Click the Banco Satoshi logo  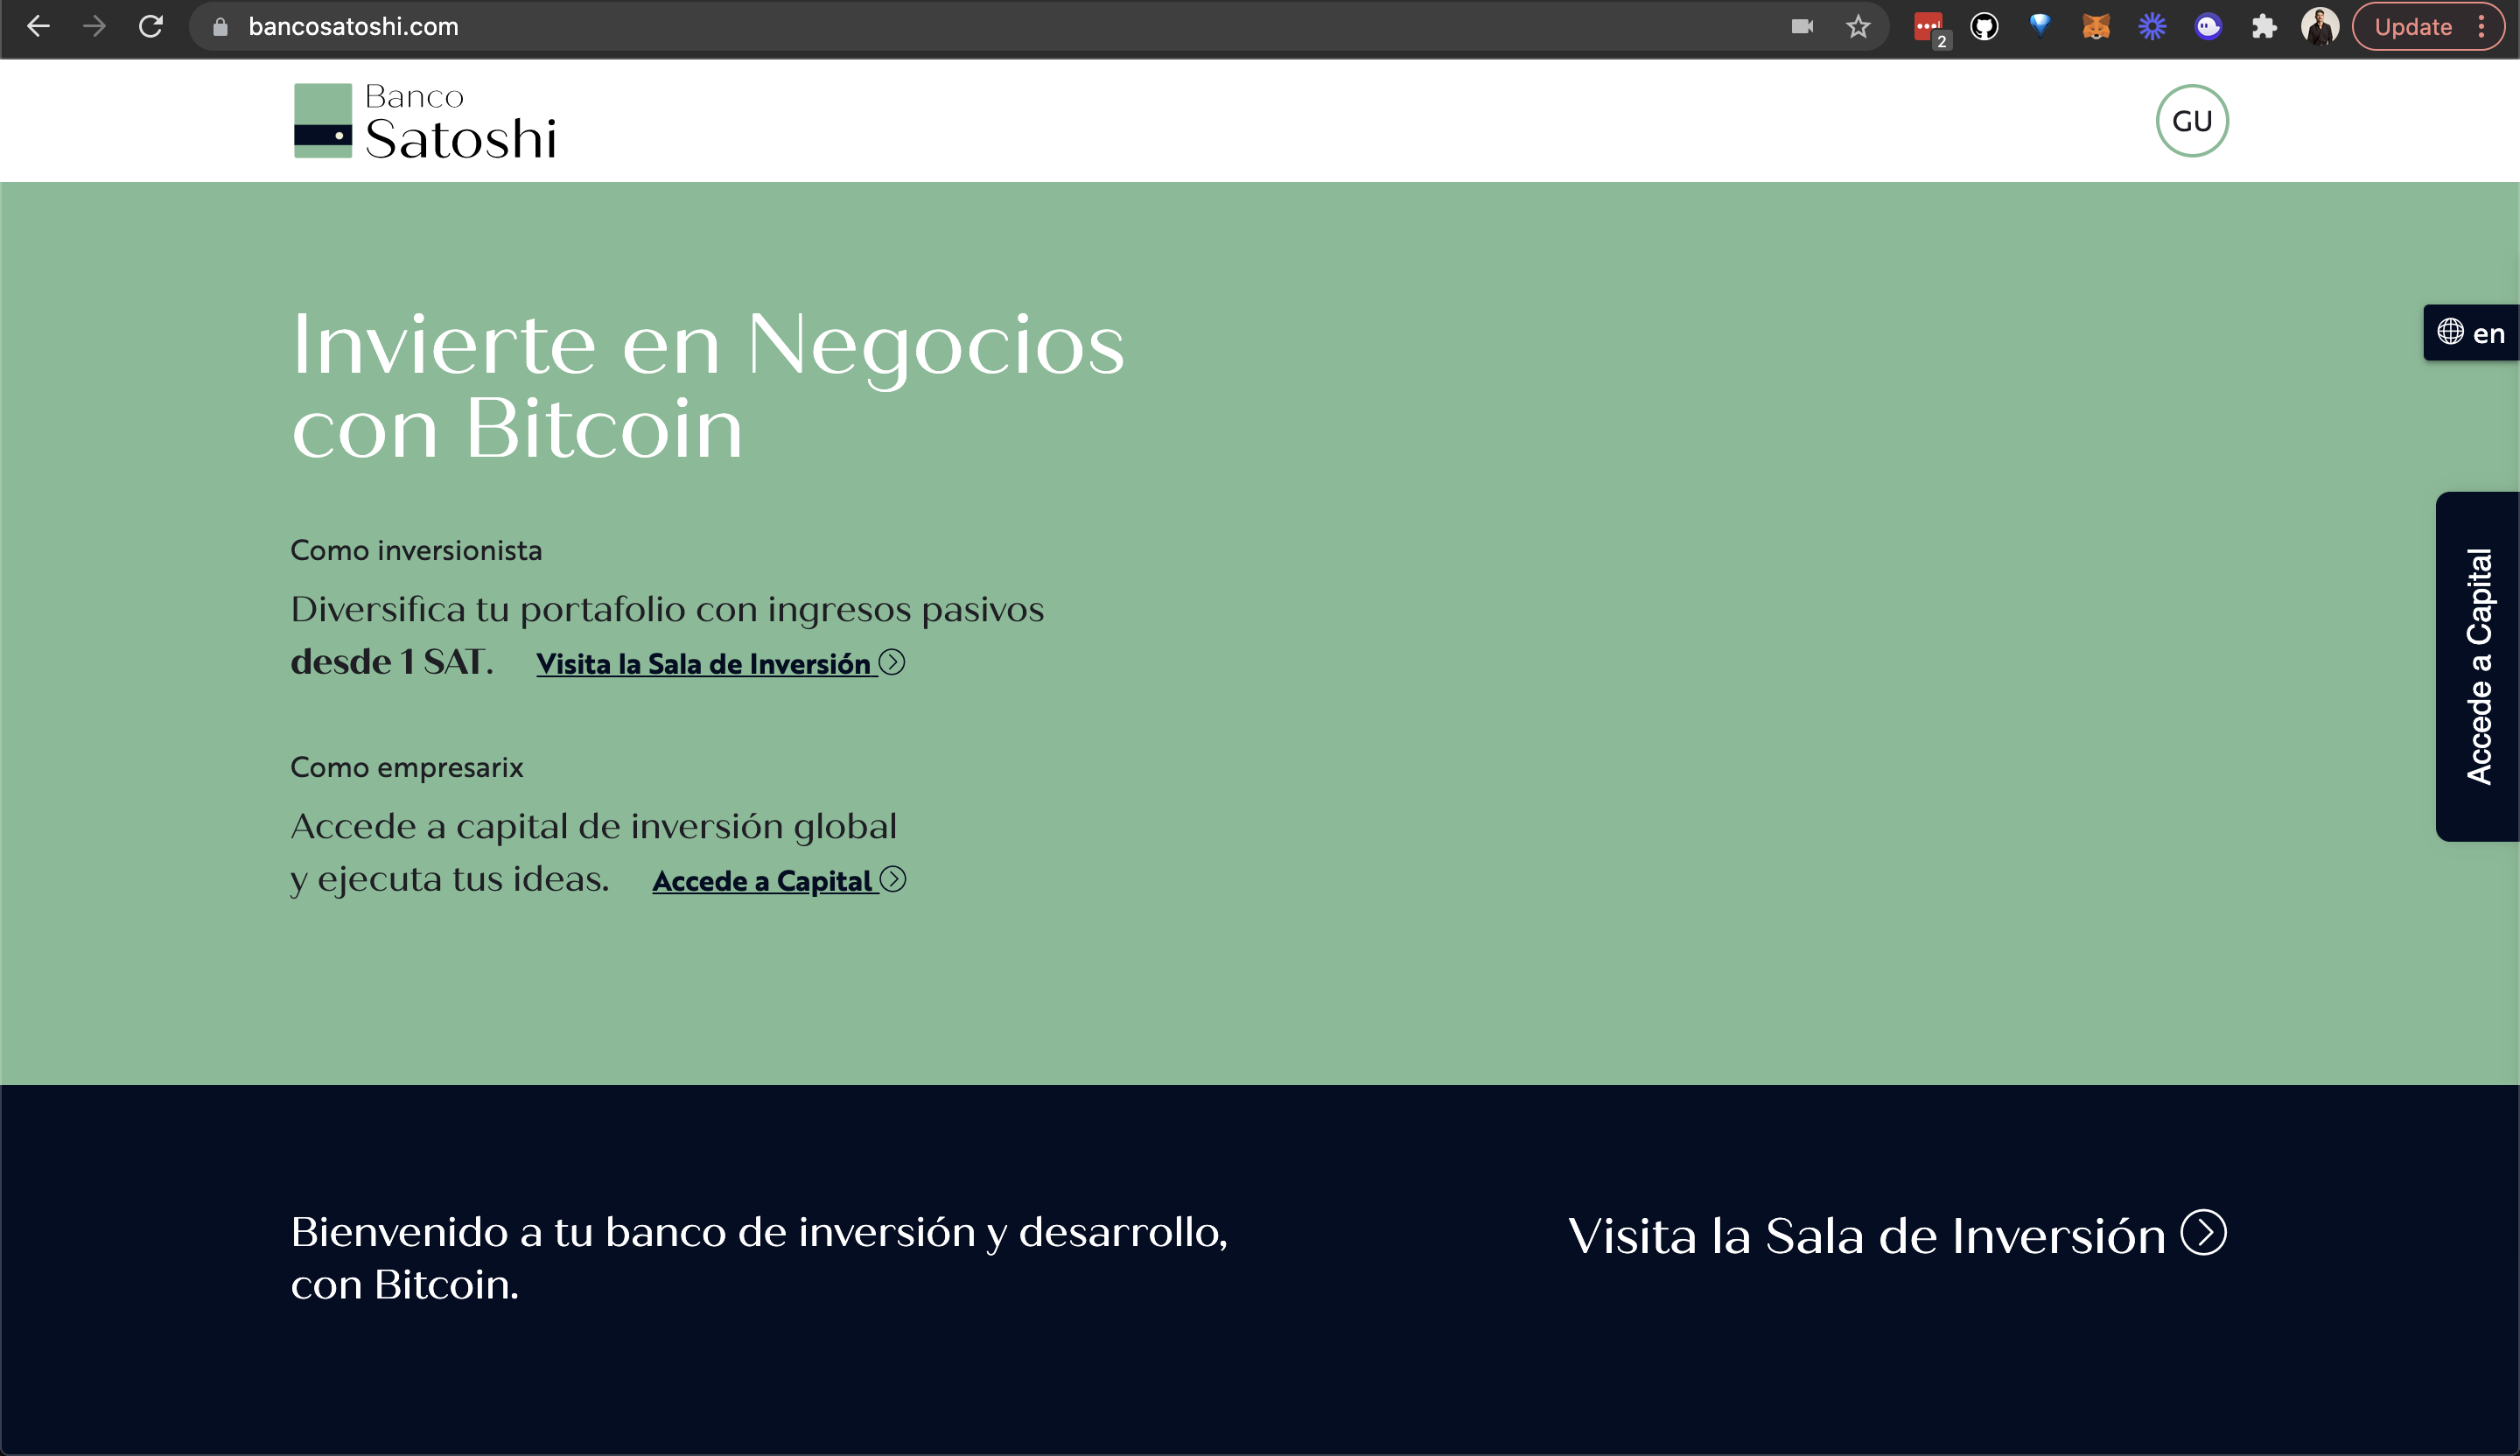pyautogui.click(x=425, y=120)
